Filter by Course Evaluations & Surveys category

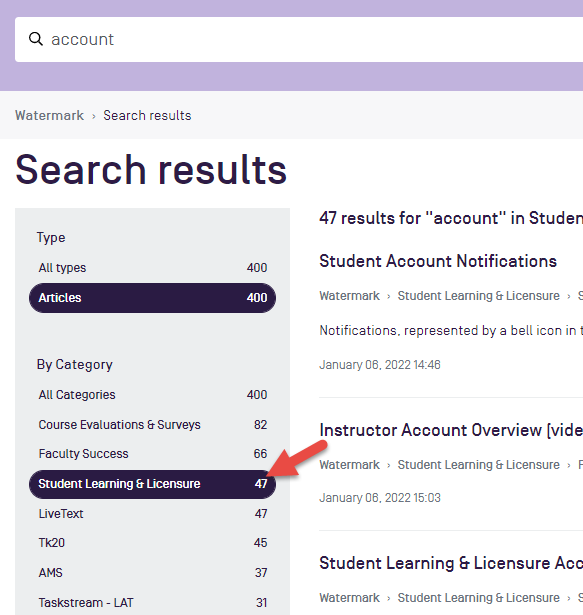pos(152,425)
